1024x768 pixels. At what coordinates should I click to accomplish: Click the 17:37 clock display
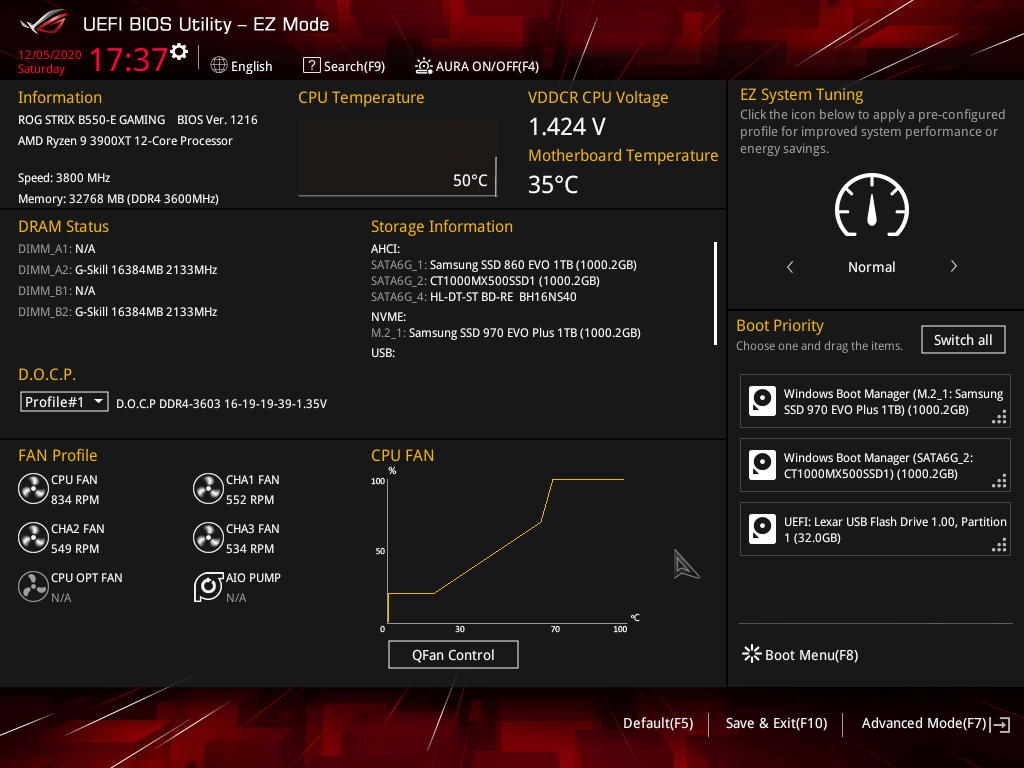(x=129, y=59)
